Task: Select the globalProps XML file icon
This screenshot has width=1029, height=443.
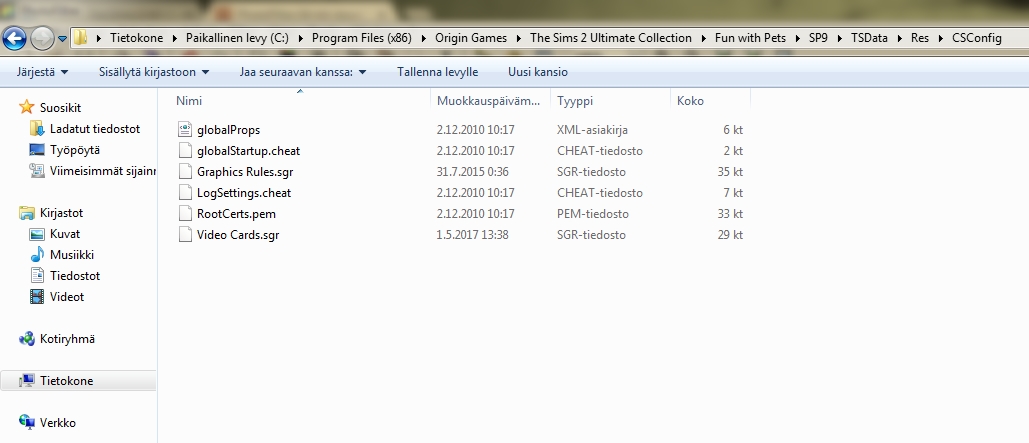Action: [x=184, y=130]
